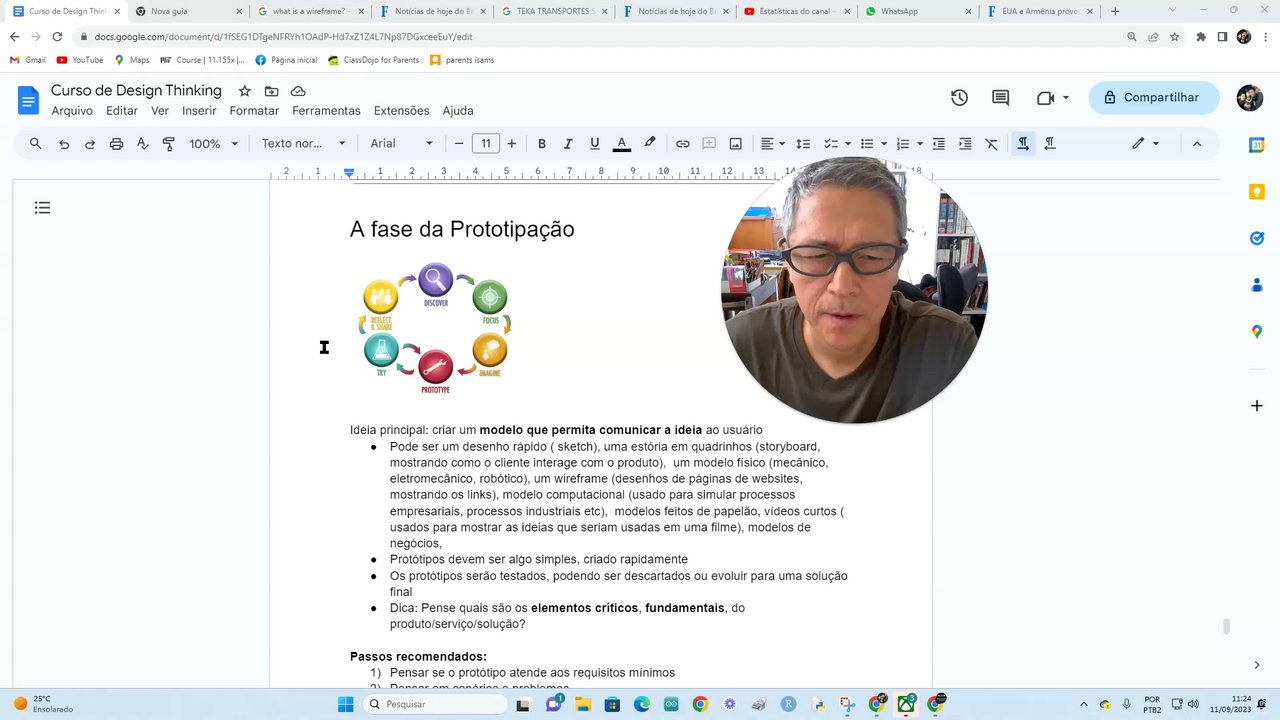
Task: Go to Docs home icon
Action: (x=28, y=100)
